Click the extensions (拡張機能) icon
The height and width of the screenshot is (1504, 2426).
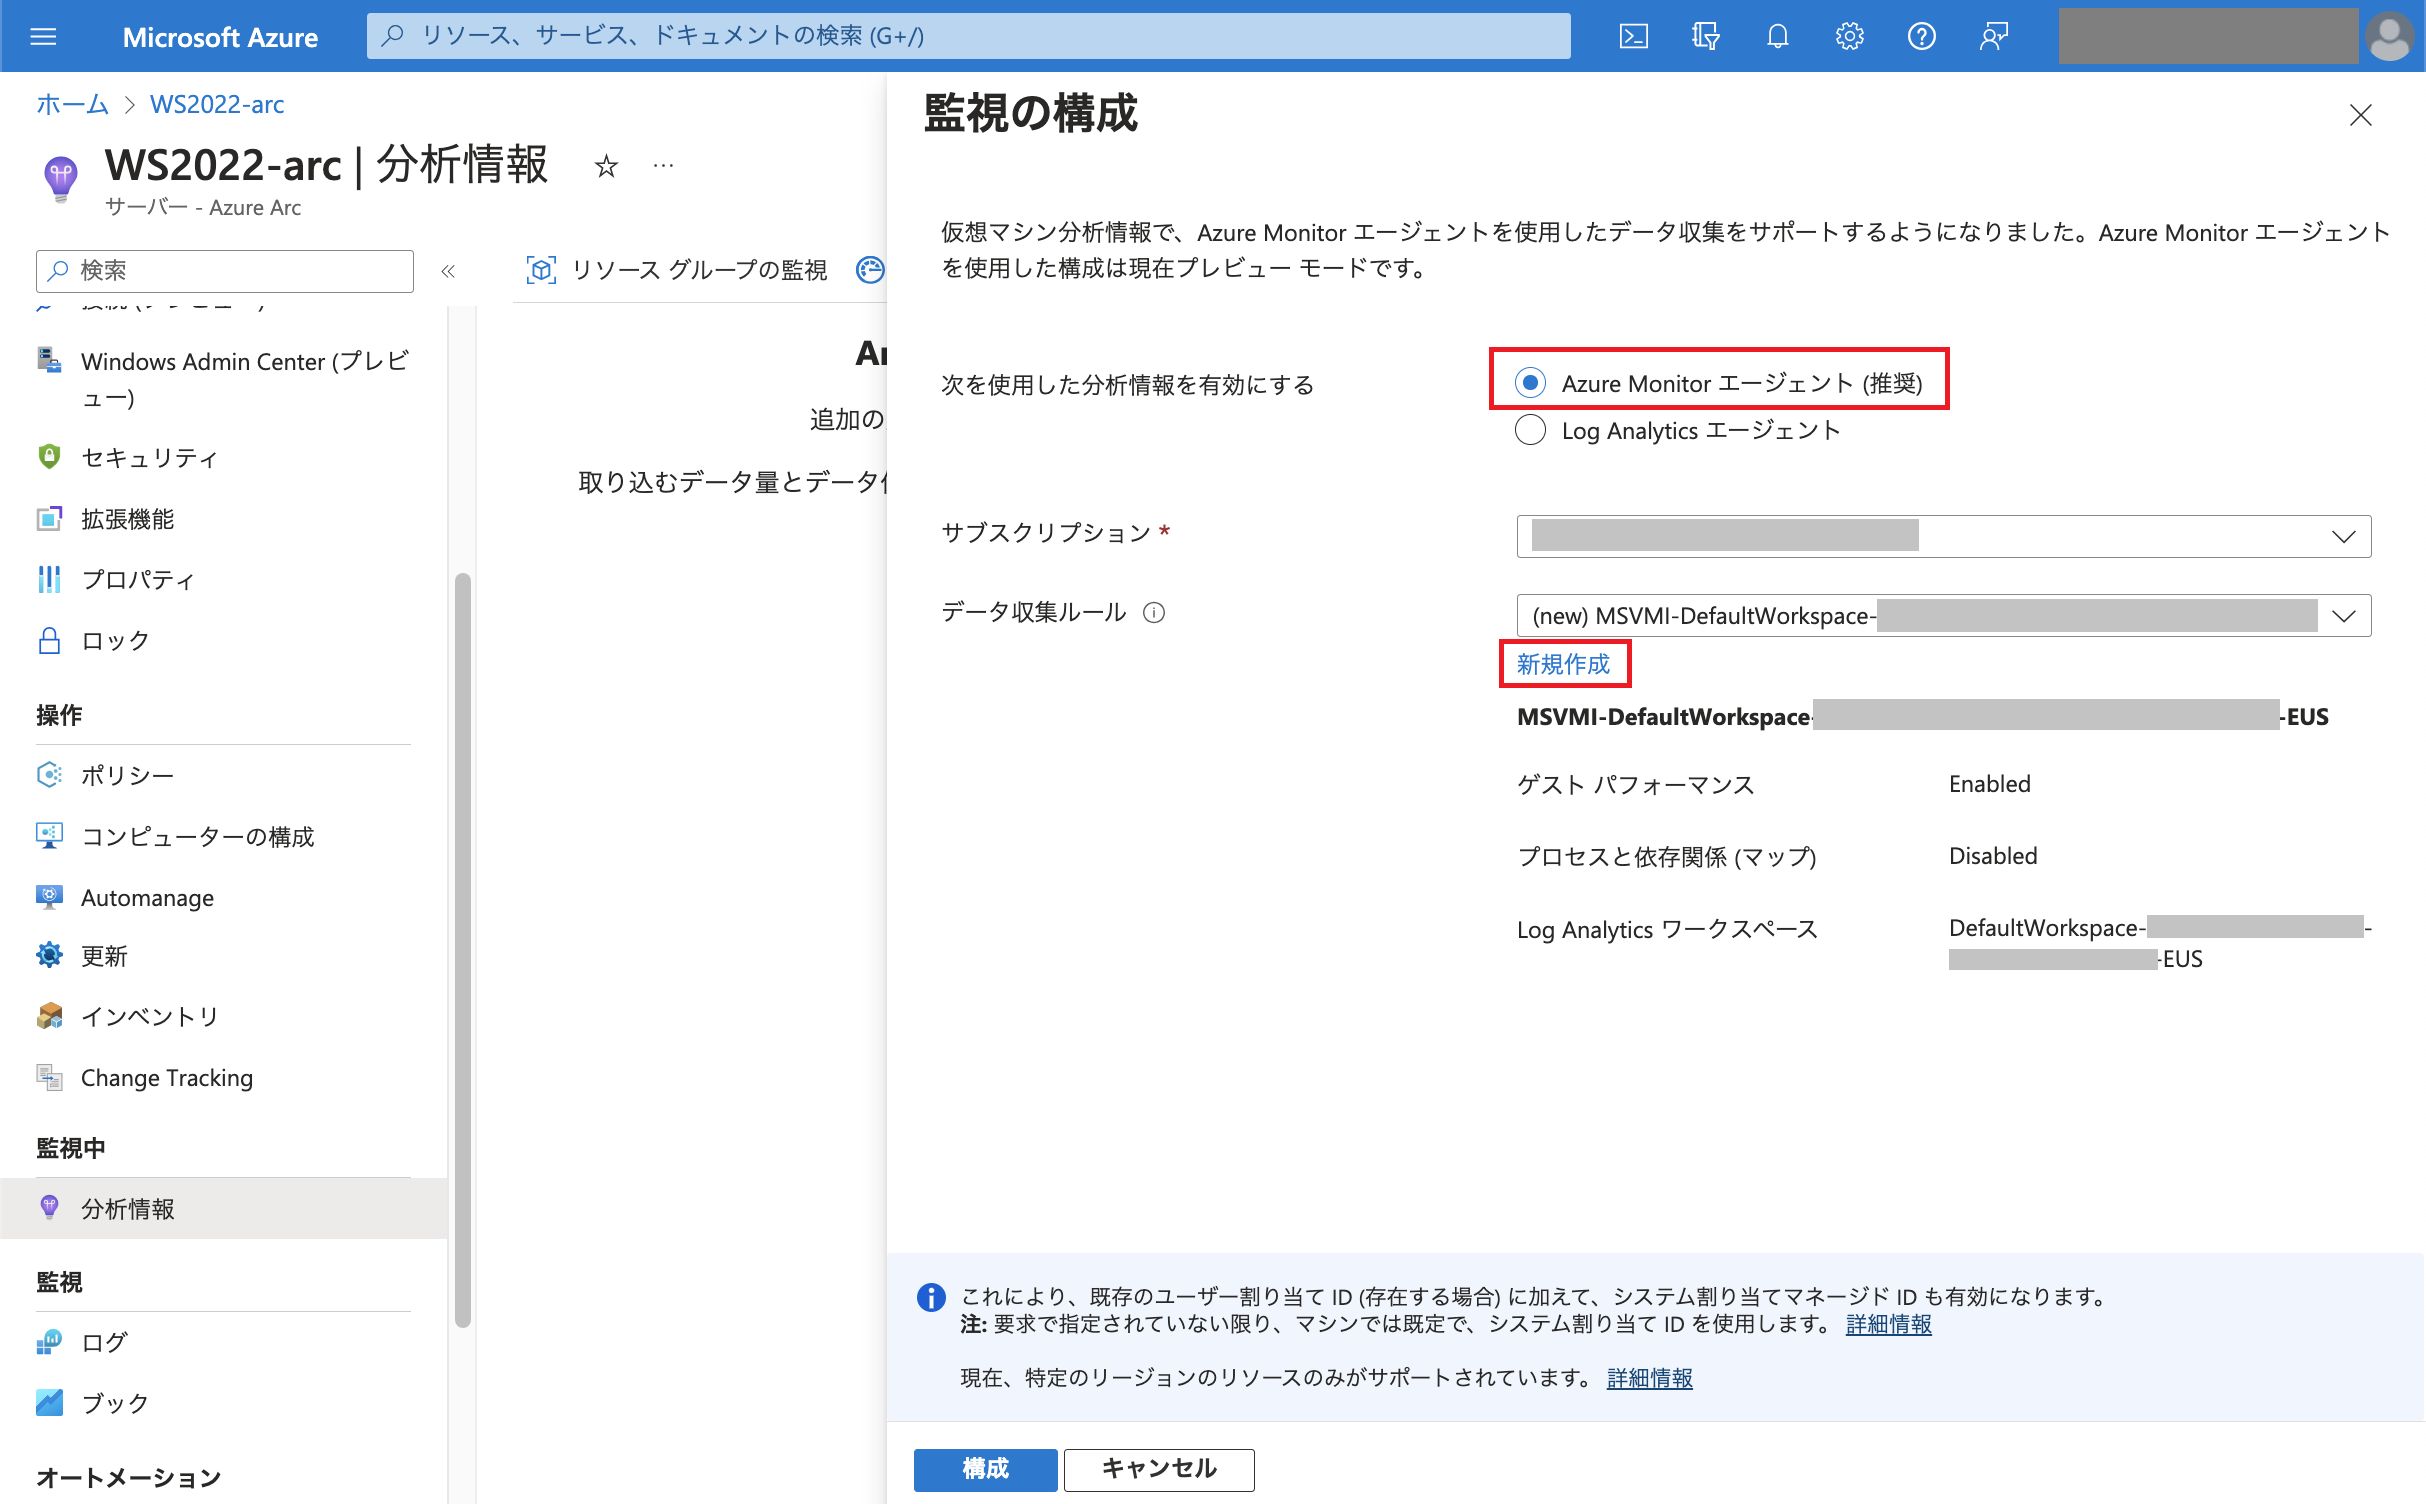(49, 518)
